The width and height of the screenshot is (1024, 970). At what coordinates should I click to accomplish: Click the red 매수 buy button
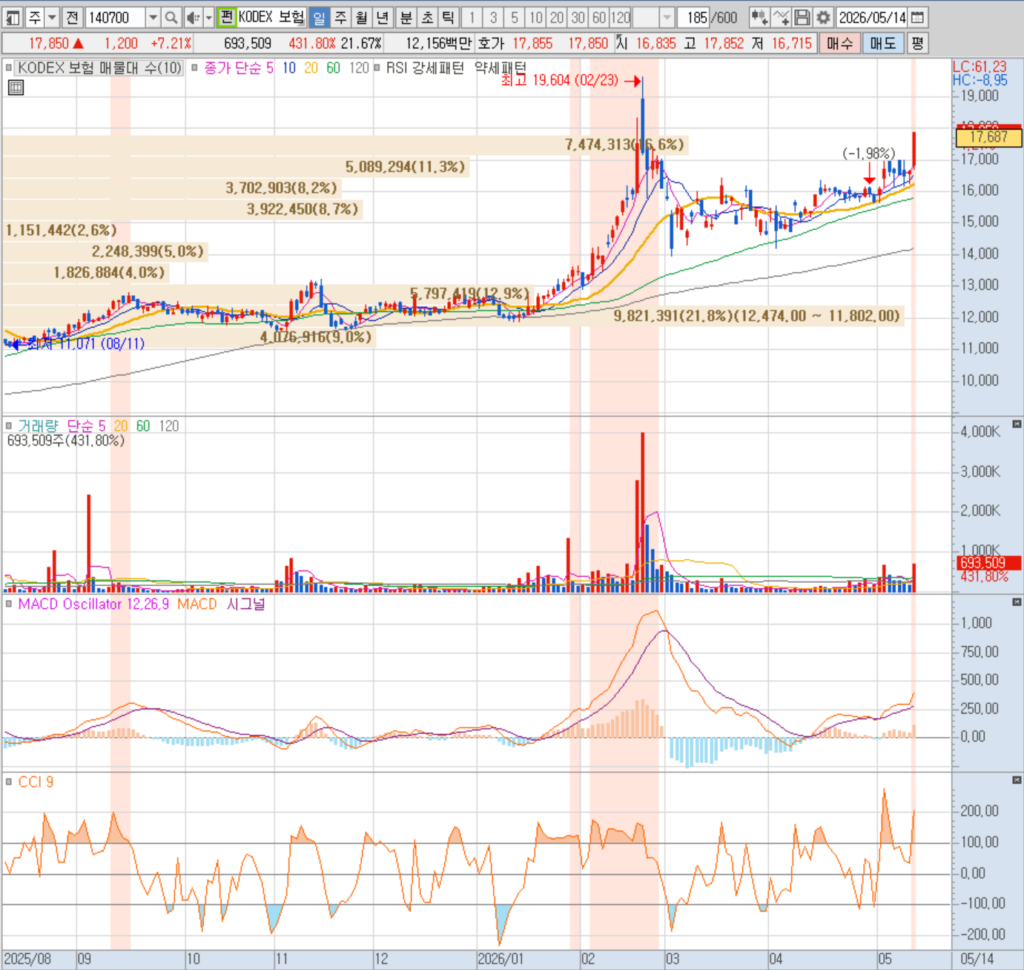(x=839, y=44)
